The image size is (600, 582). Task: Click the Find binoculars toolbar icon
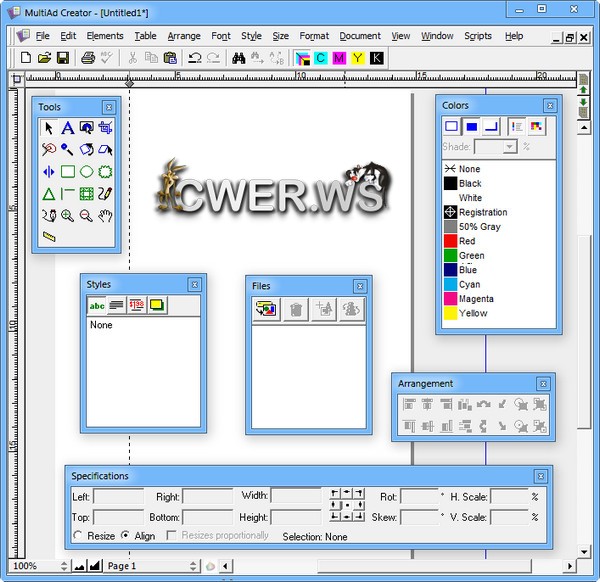[x=239, y=58]
